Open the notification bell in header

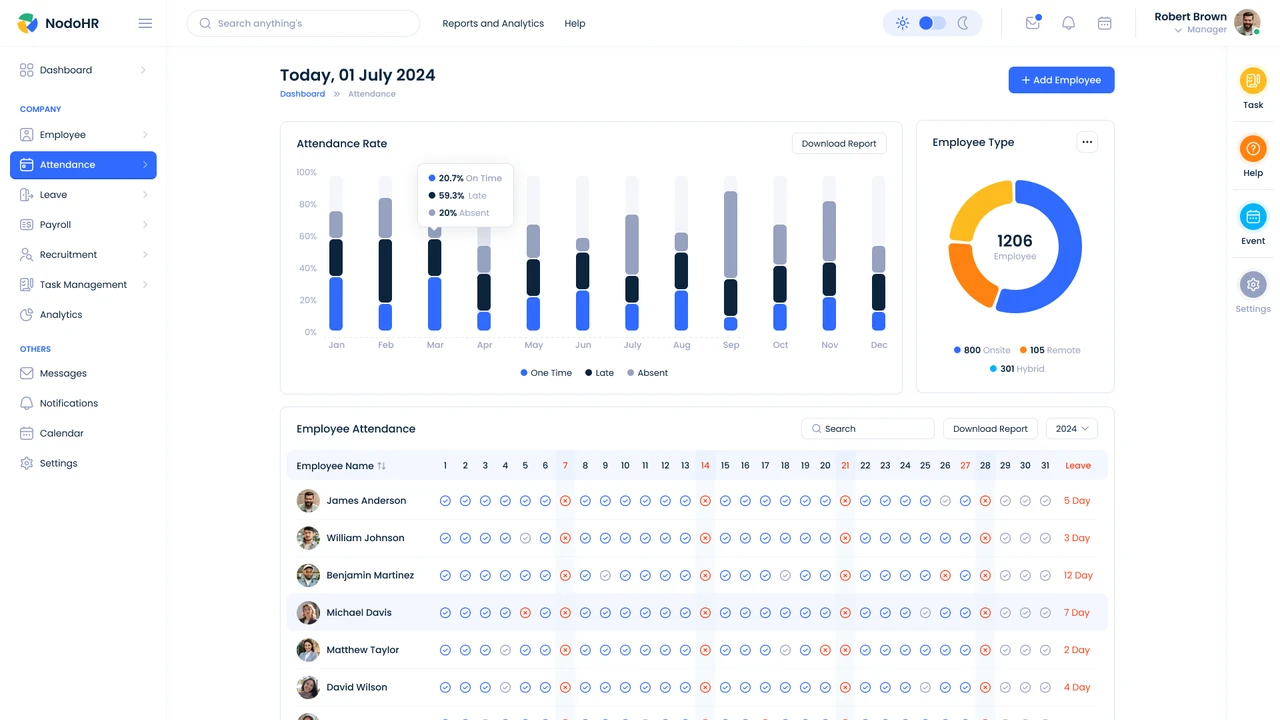[1068, 23]
